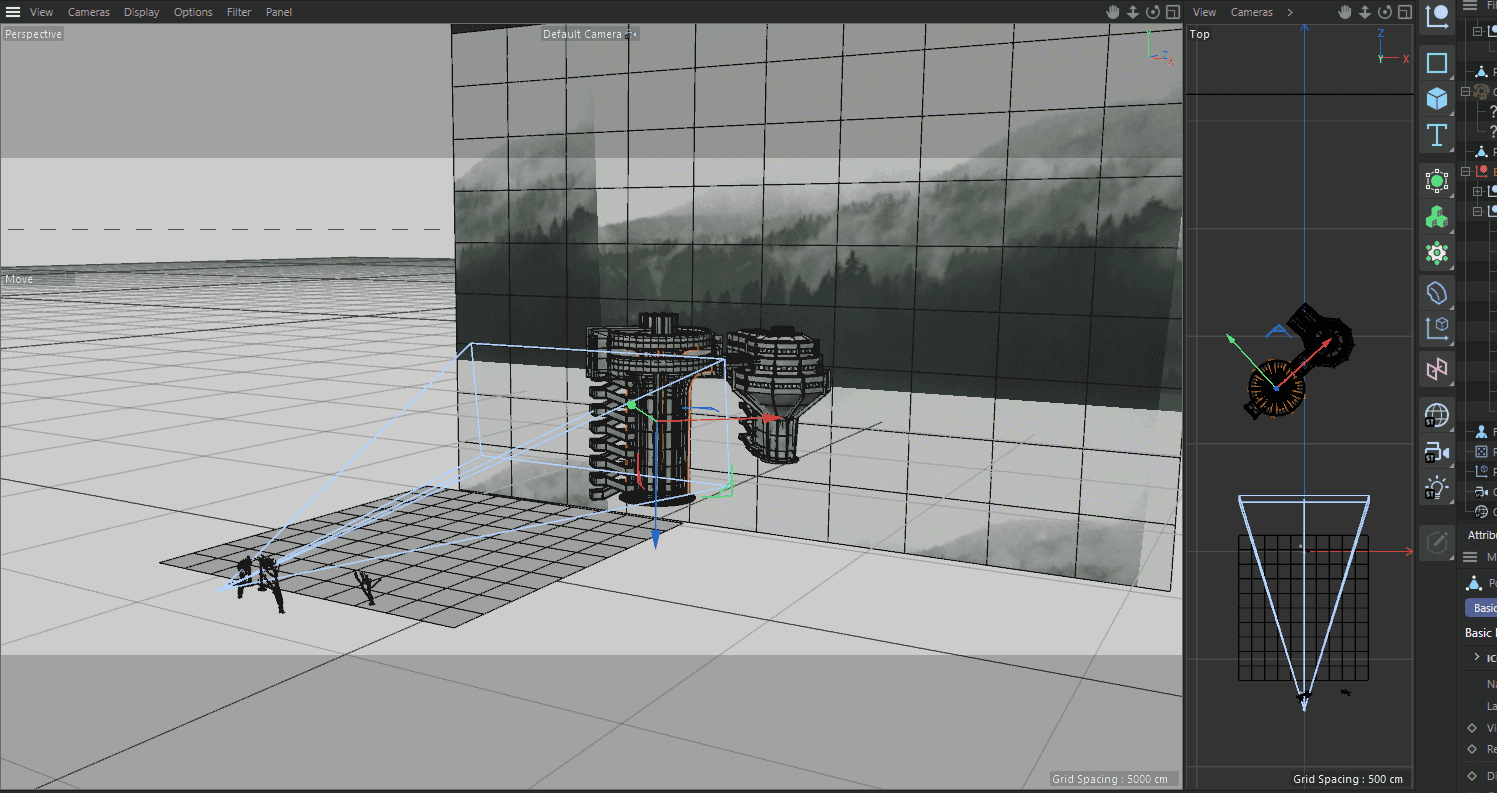
Task: Toggle keyframe diamond beside Di... property
Action: pyautogui.click(x=1471, y=775)
